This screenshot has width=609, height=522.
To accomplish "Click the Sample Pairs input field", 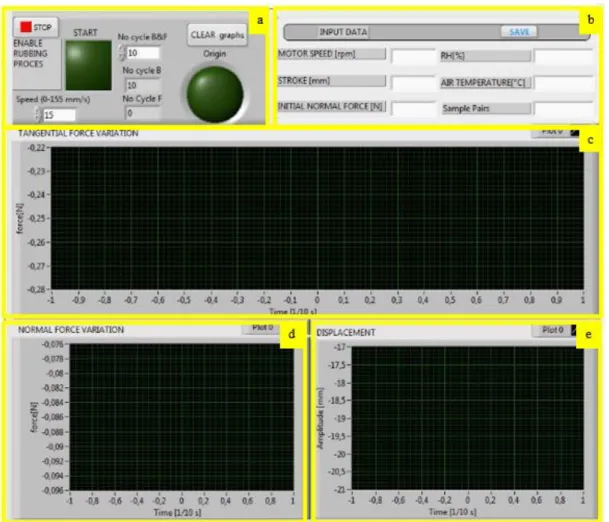I will (563, 109).
